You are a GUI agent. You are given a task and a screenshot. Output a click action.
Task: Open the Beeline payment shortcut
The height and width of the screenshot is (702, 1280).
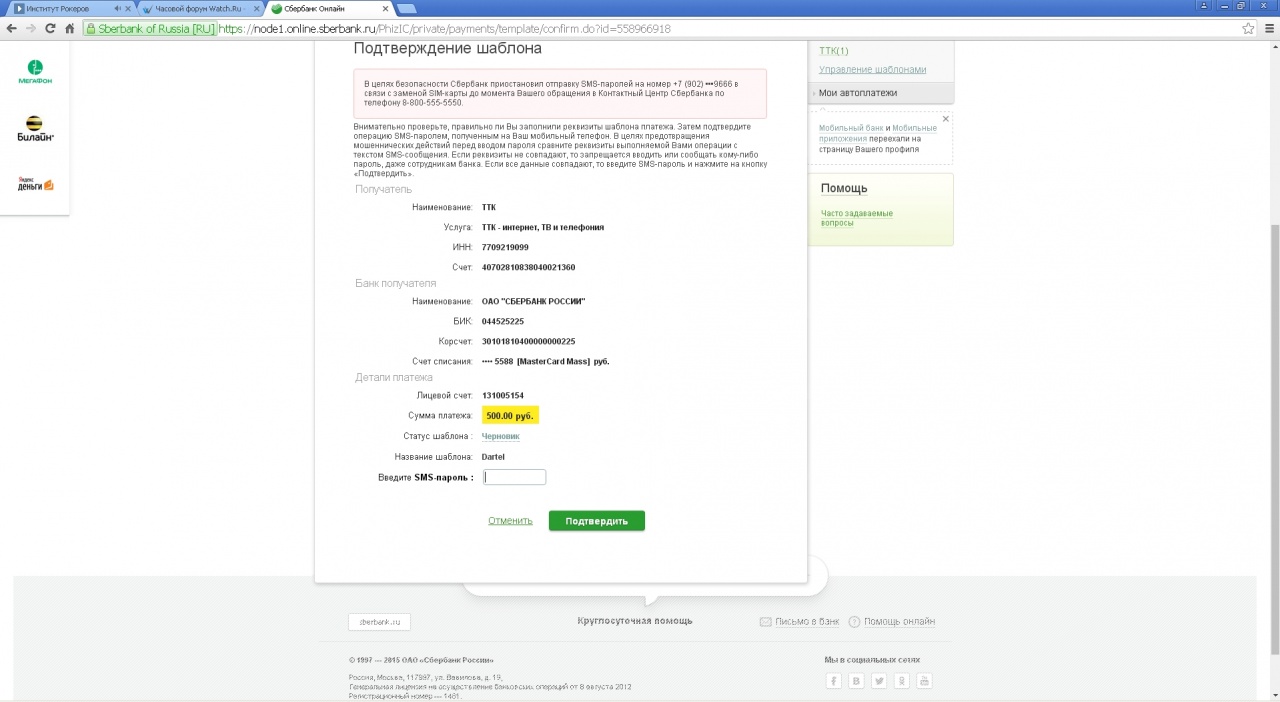pos(35,128)
